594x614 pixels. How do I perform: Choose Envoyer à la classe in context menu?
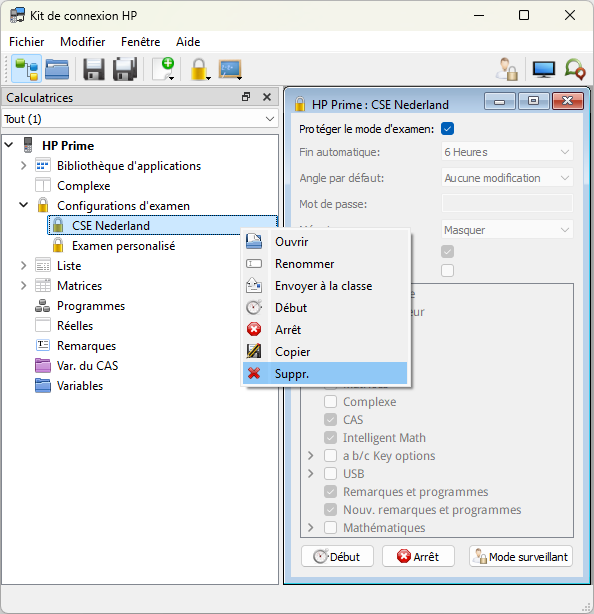point(325,285)
